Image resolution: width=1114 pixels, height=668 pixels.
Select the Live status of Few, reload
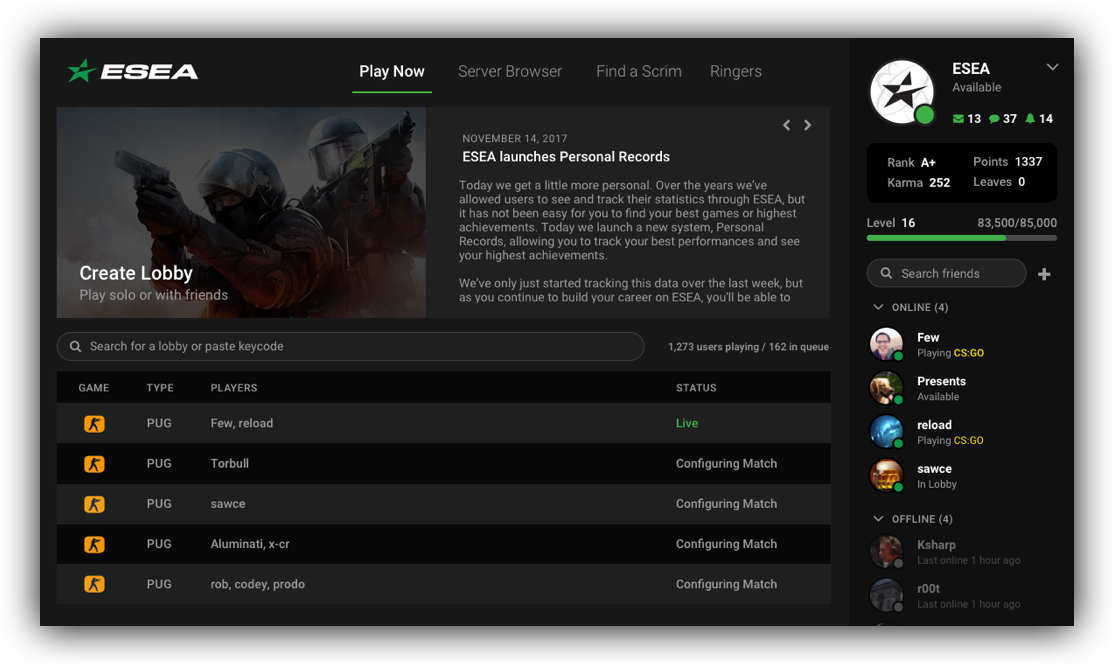point(686,424)
